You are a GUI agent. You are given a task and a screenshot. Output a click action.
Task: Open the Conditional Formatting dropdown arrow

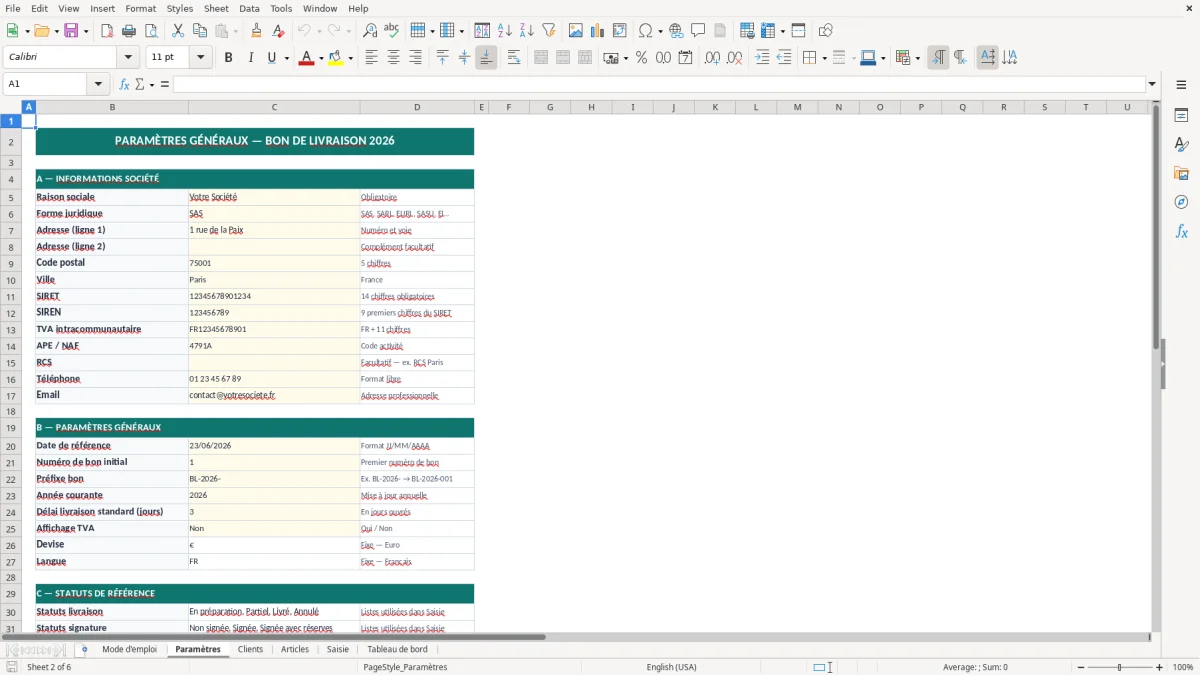coord(917,58)
